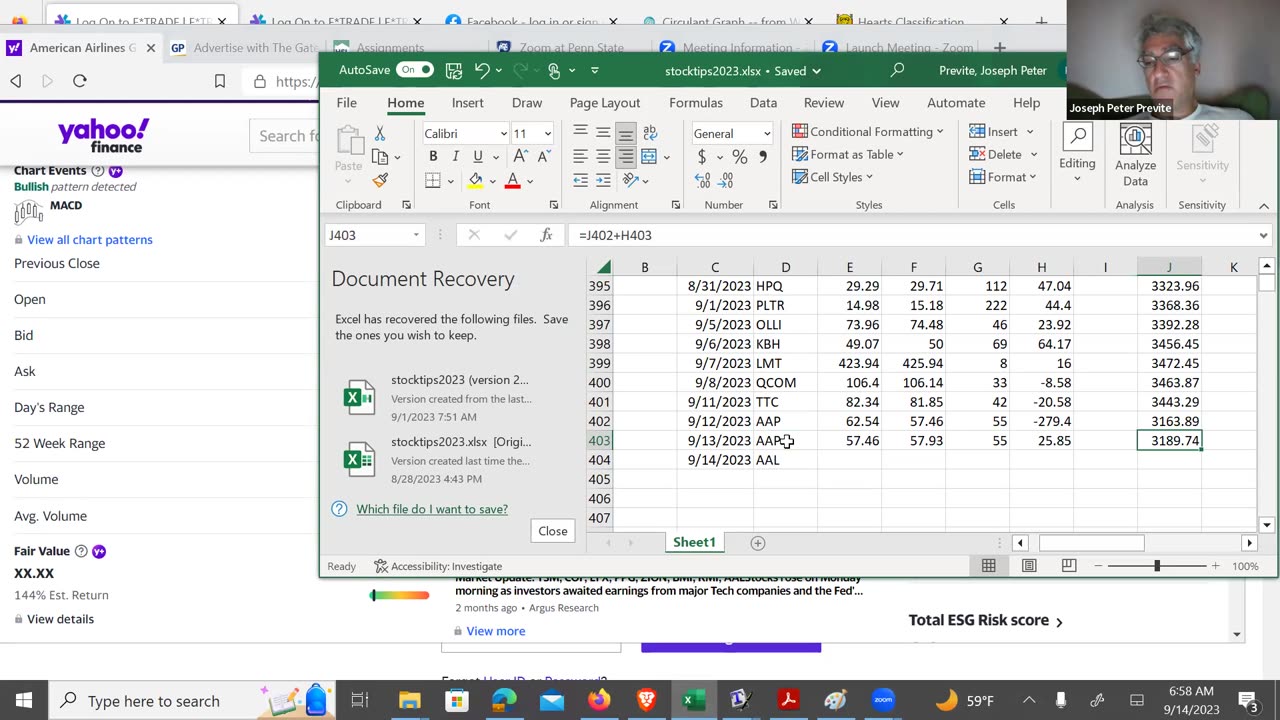
Task: Adjust the zoom slider in status bar
Action: point(1157,566)
